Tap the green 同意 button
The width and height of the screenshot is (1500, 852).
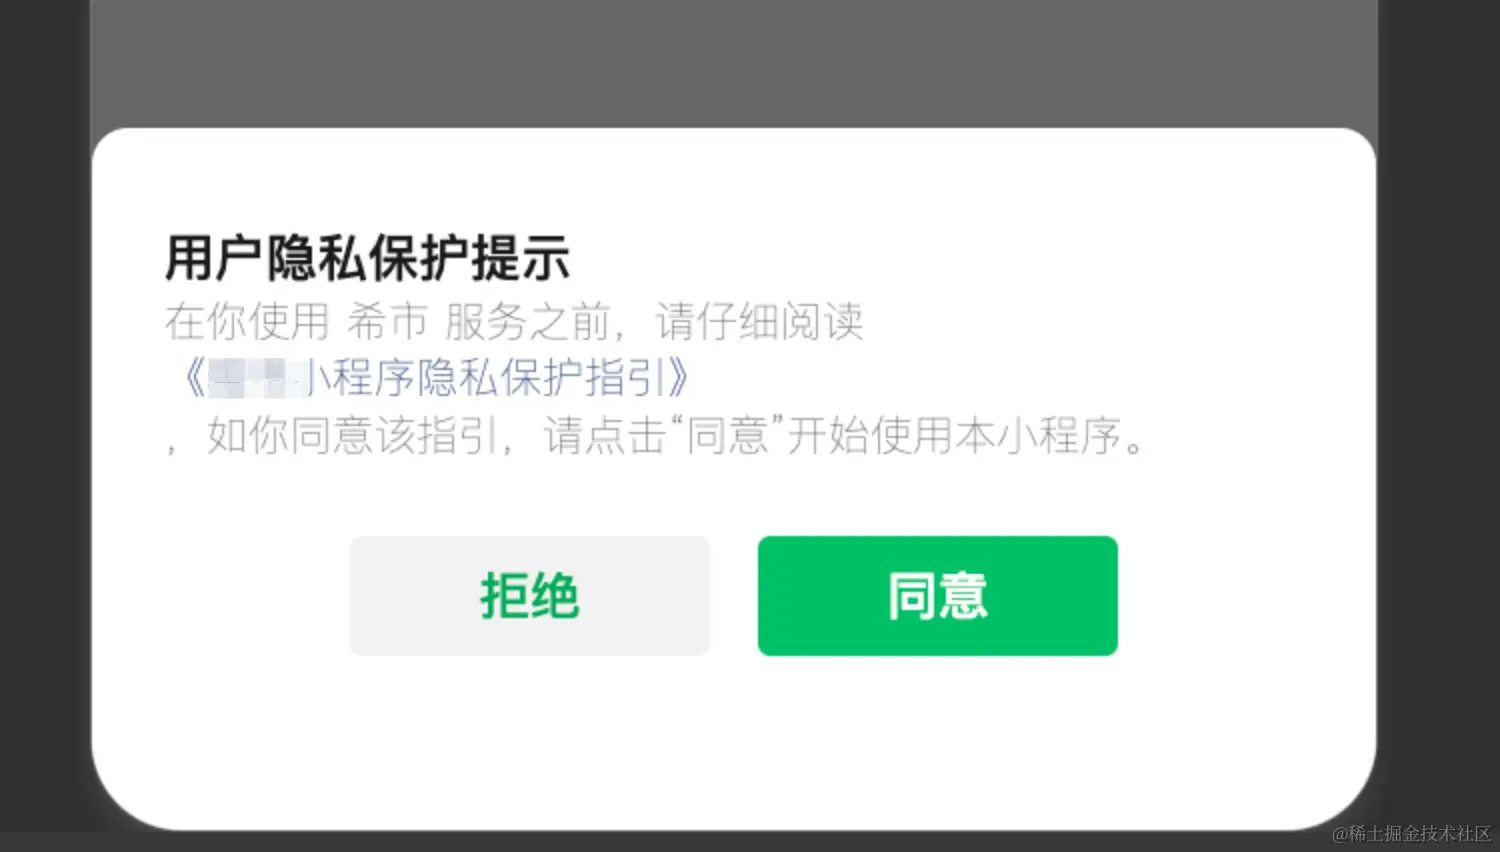tap(937, 596)
